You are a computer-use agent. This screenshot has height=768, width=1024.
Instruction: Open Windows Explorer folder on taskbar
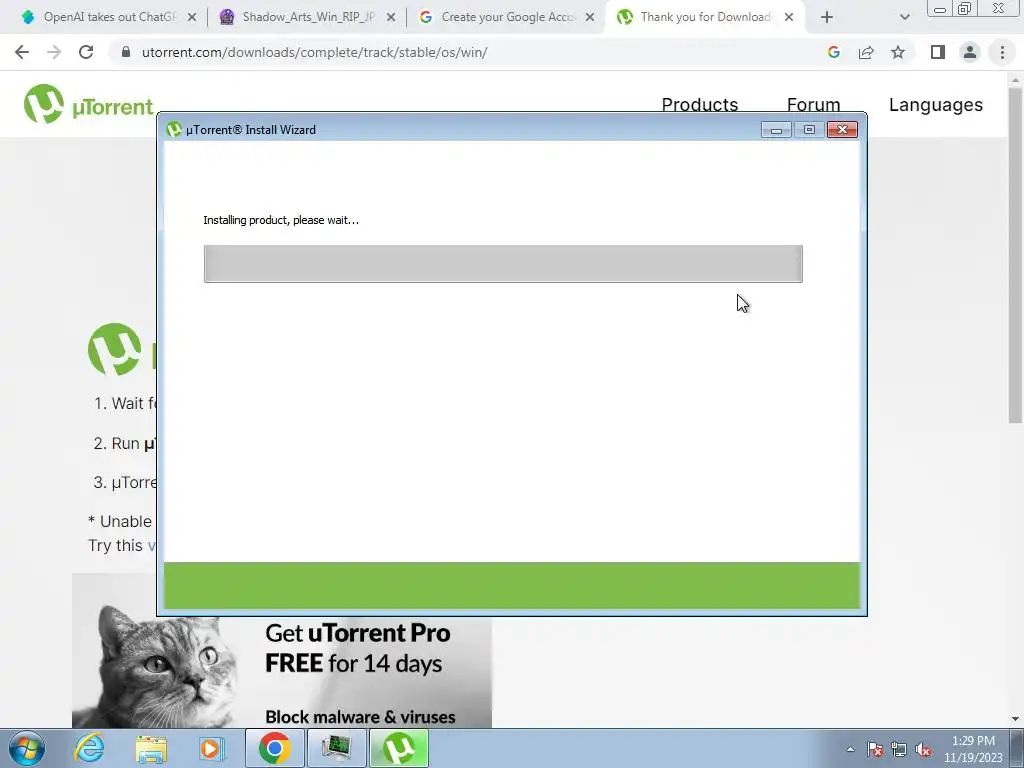coord(151,749)
